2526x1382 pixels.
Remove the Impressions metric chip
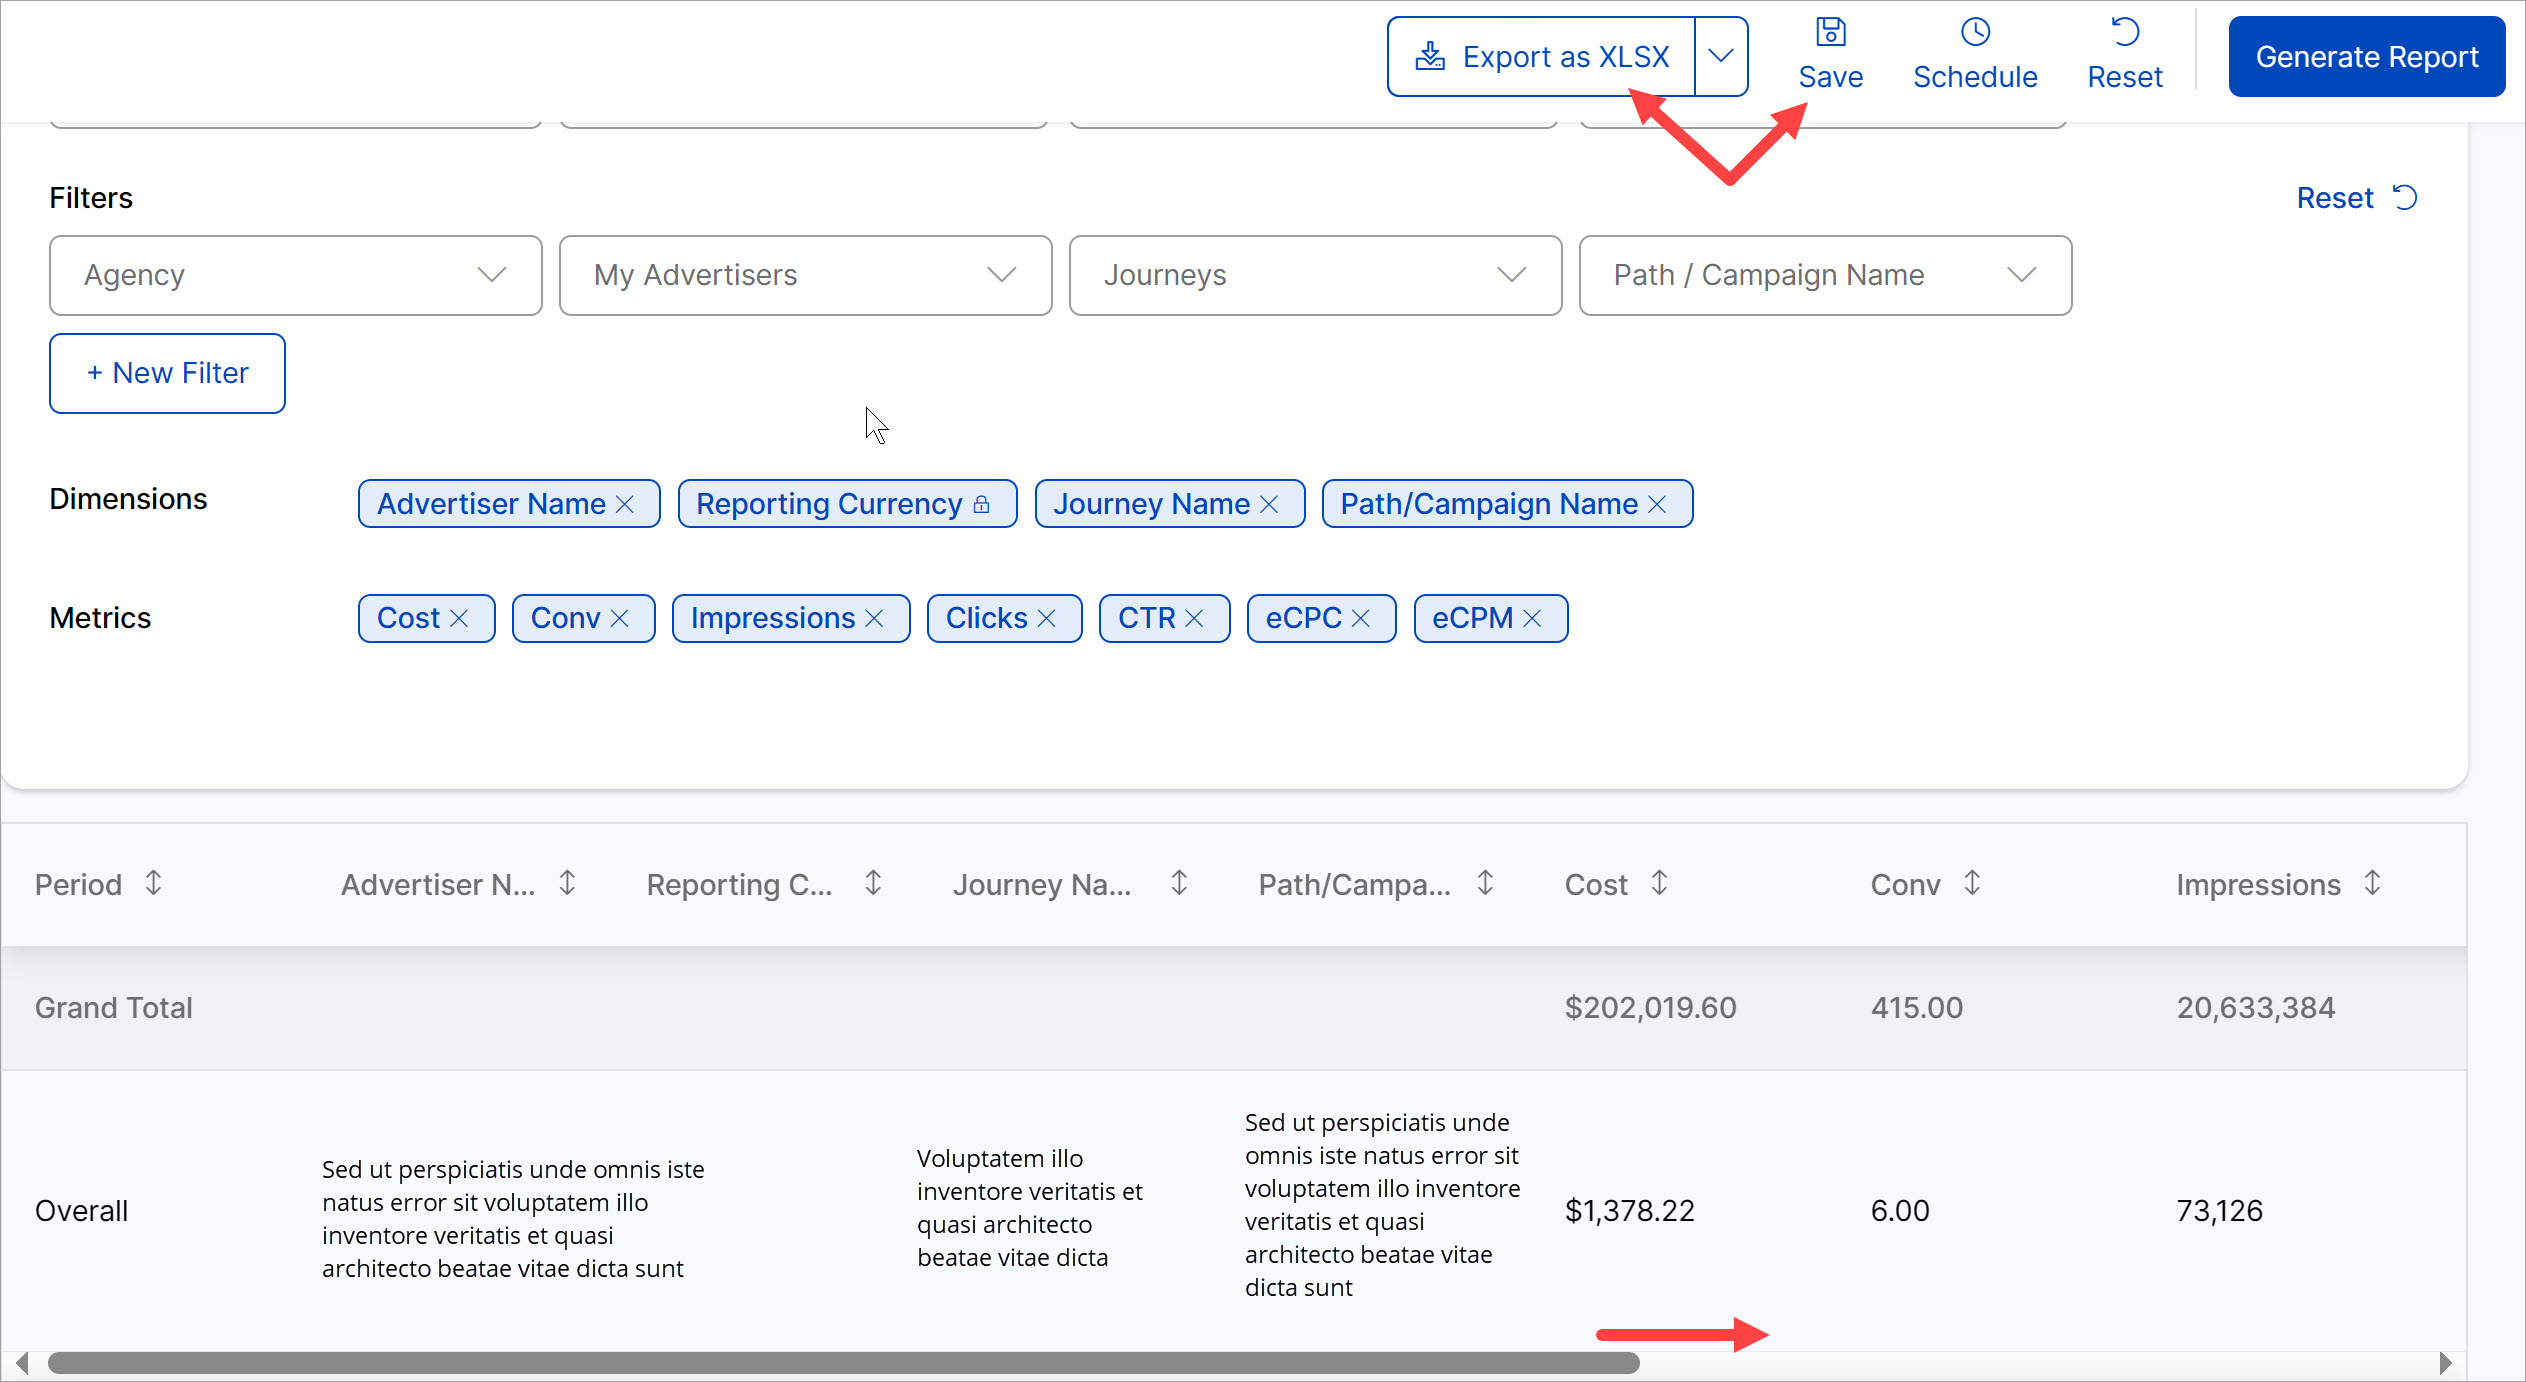pos(875,619)
